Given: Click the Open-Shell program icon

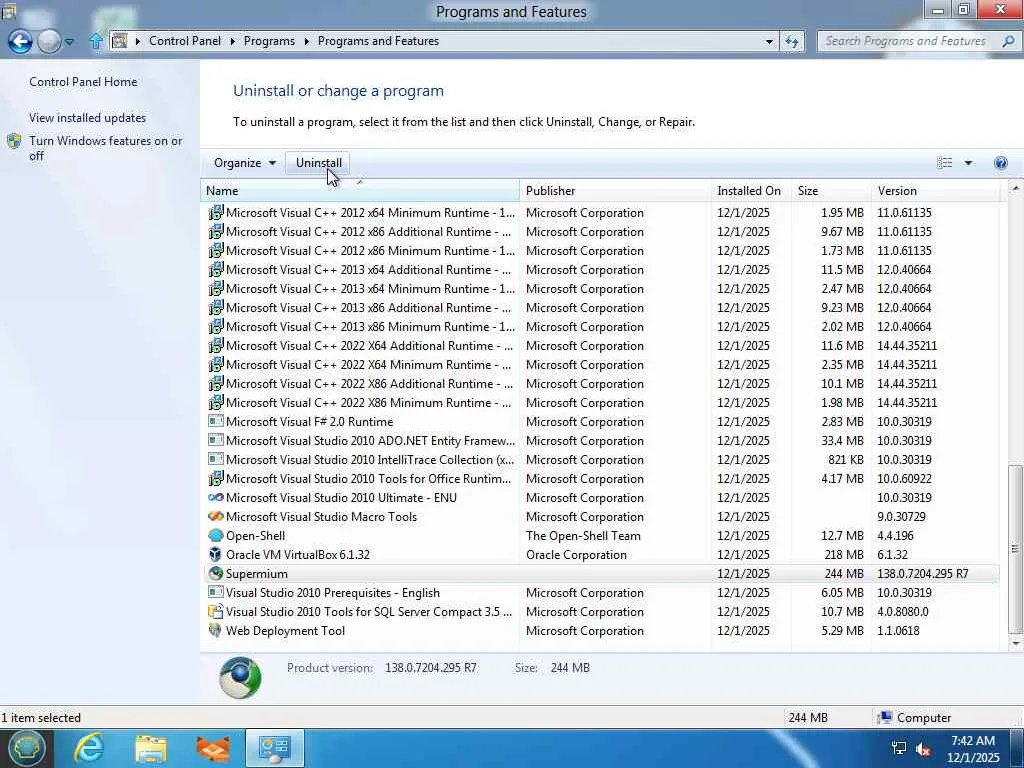Looking at the screenshot, I should point(216,536).
